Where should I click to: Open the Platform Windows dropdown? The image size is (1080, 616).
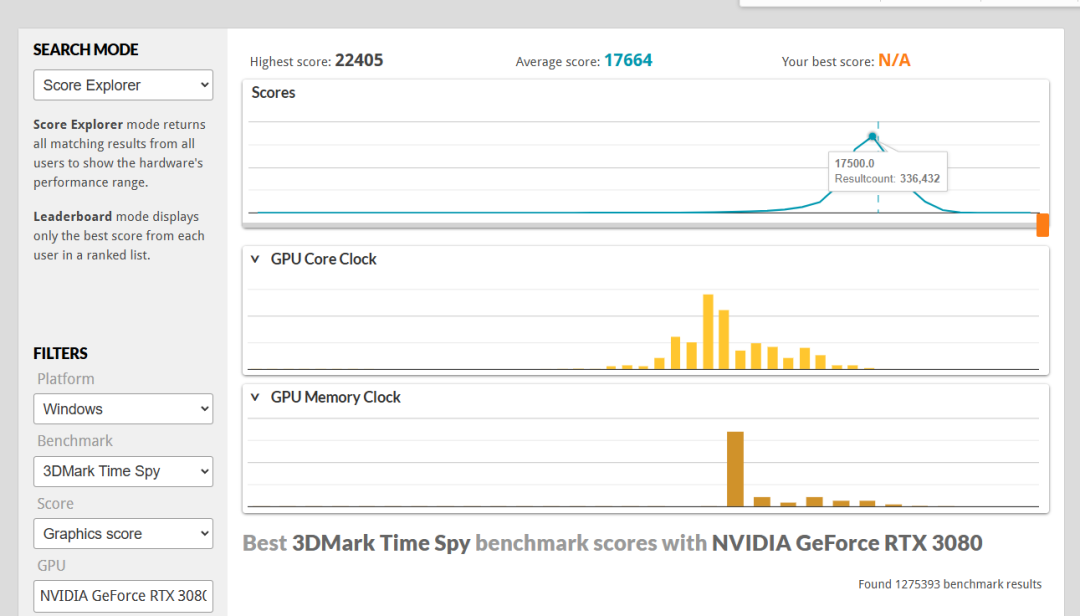tap(123, 409)
